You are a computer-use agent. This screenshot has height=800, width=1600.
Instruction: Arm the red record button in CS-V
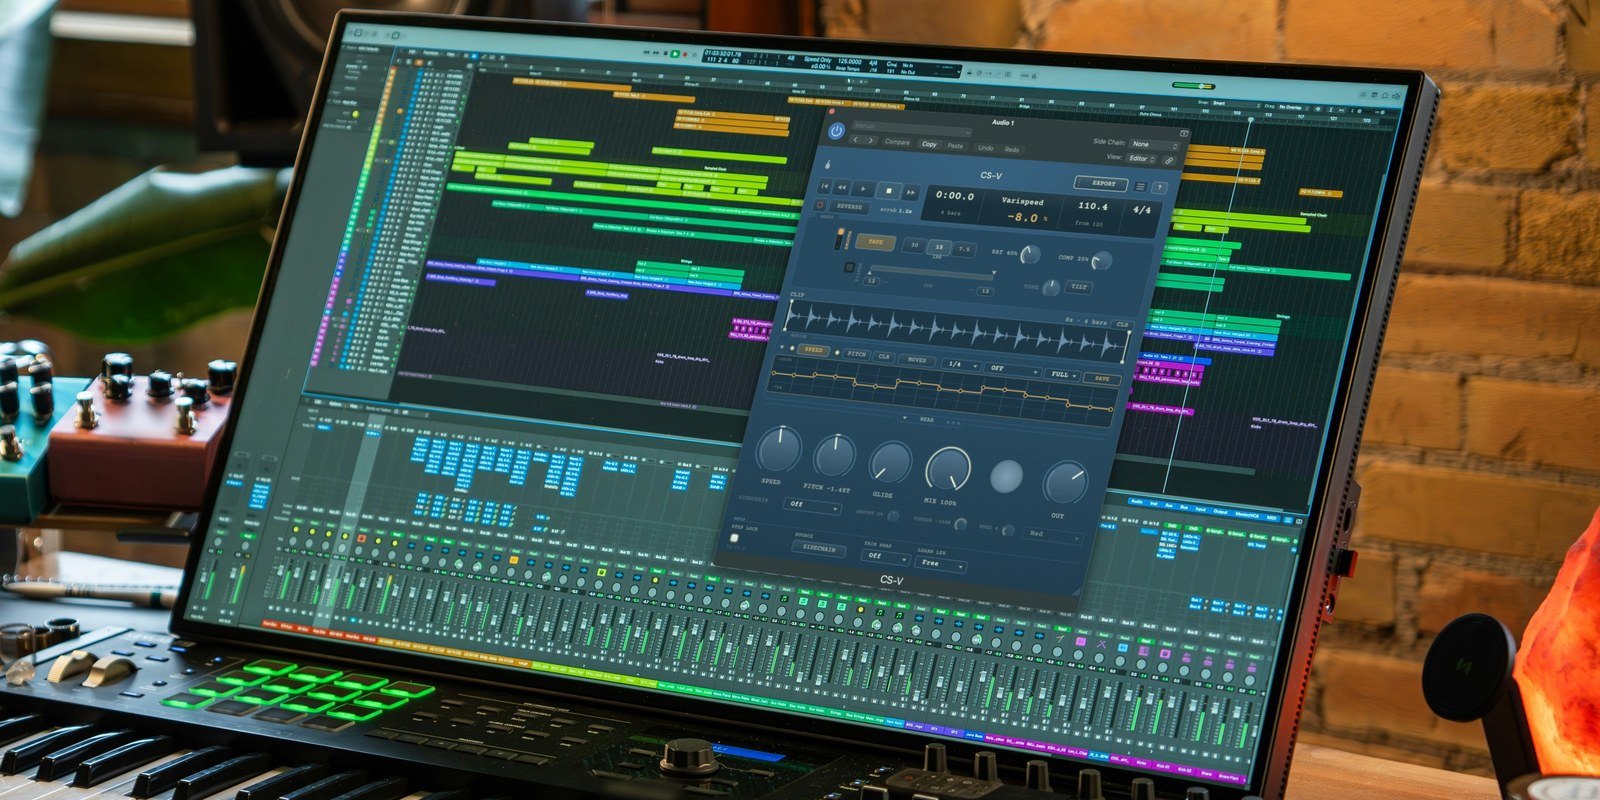point(821,205)
